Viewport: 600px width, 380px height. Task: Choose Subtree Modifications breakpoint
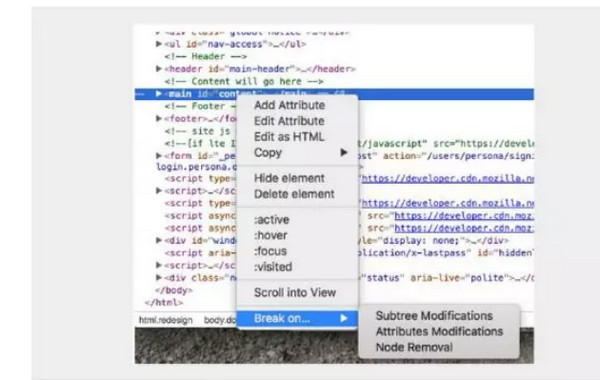[x=434, y=316]
